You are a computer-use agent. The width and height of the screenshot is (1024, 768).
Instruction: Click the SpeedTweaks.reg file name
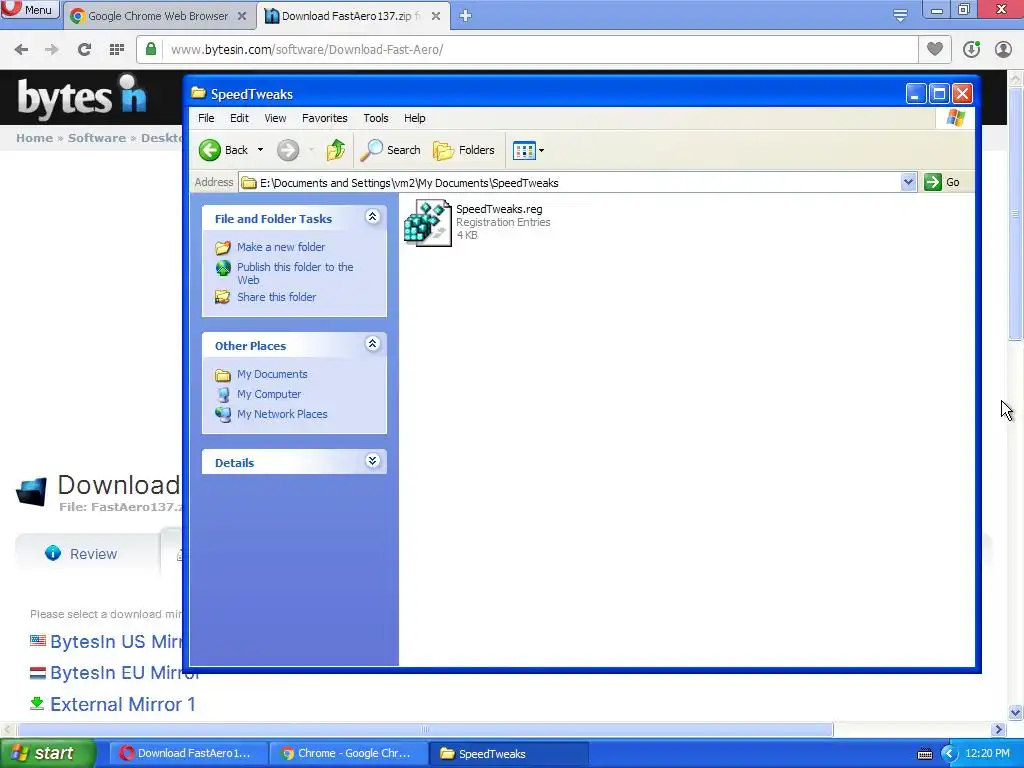[499, 209]
